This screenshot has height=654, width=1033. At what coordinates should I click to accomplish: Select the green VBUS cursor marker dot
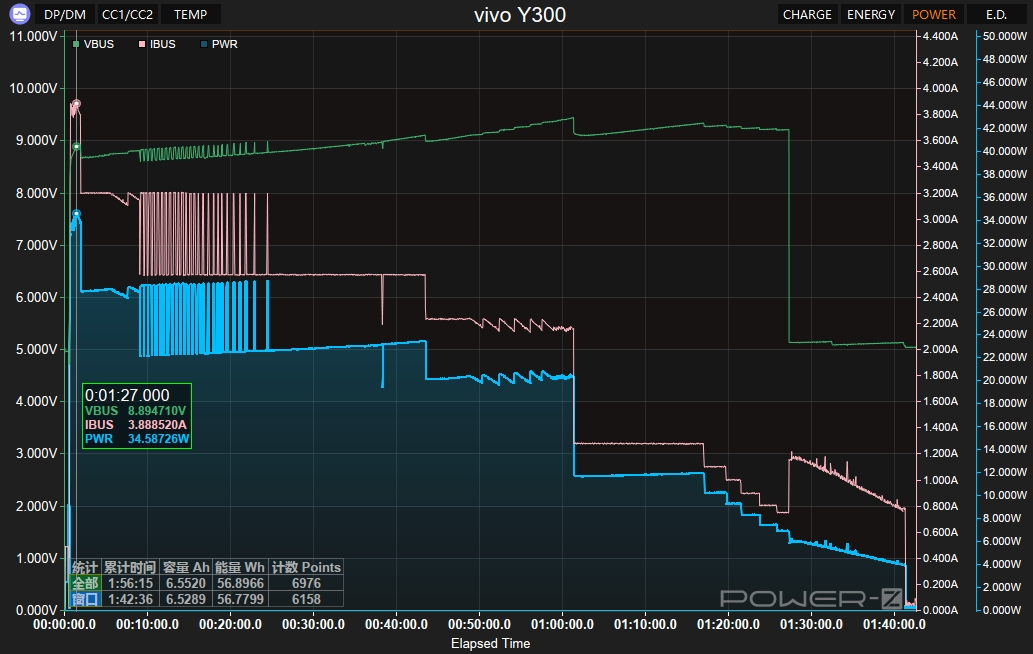tap(76, 146)
